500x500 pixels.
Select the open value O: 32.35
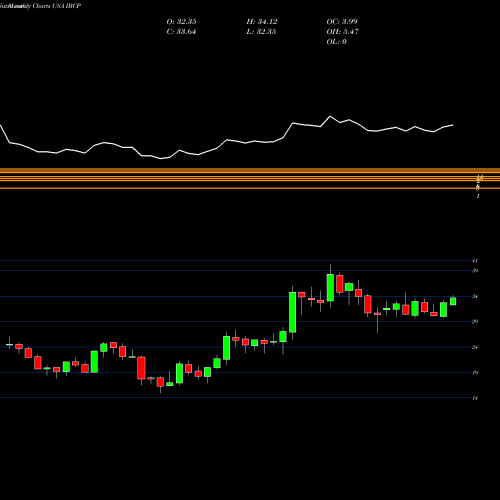click(x=181, y=22)
